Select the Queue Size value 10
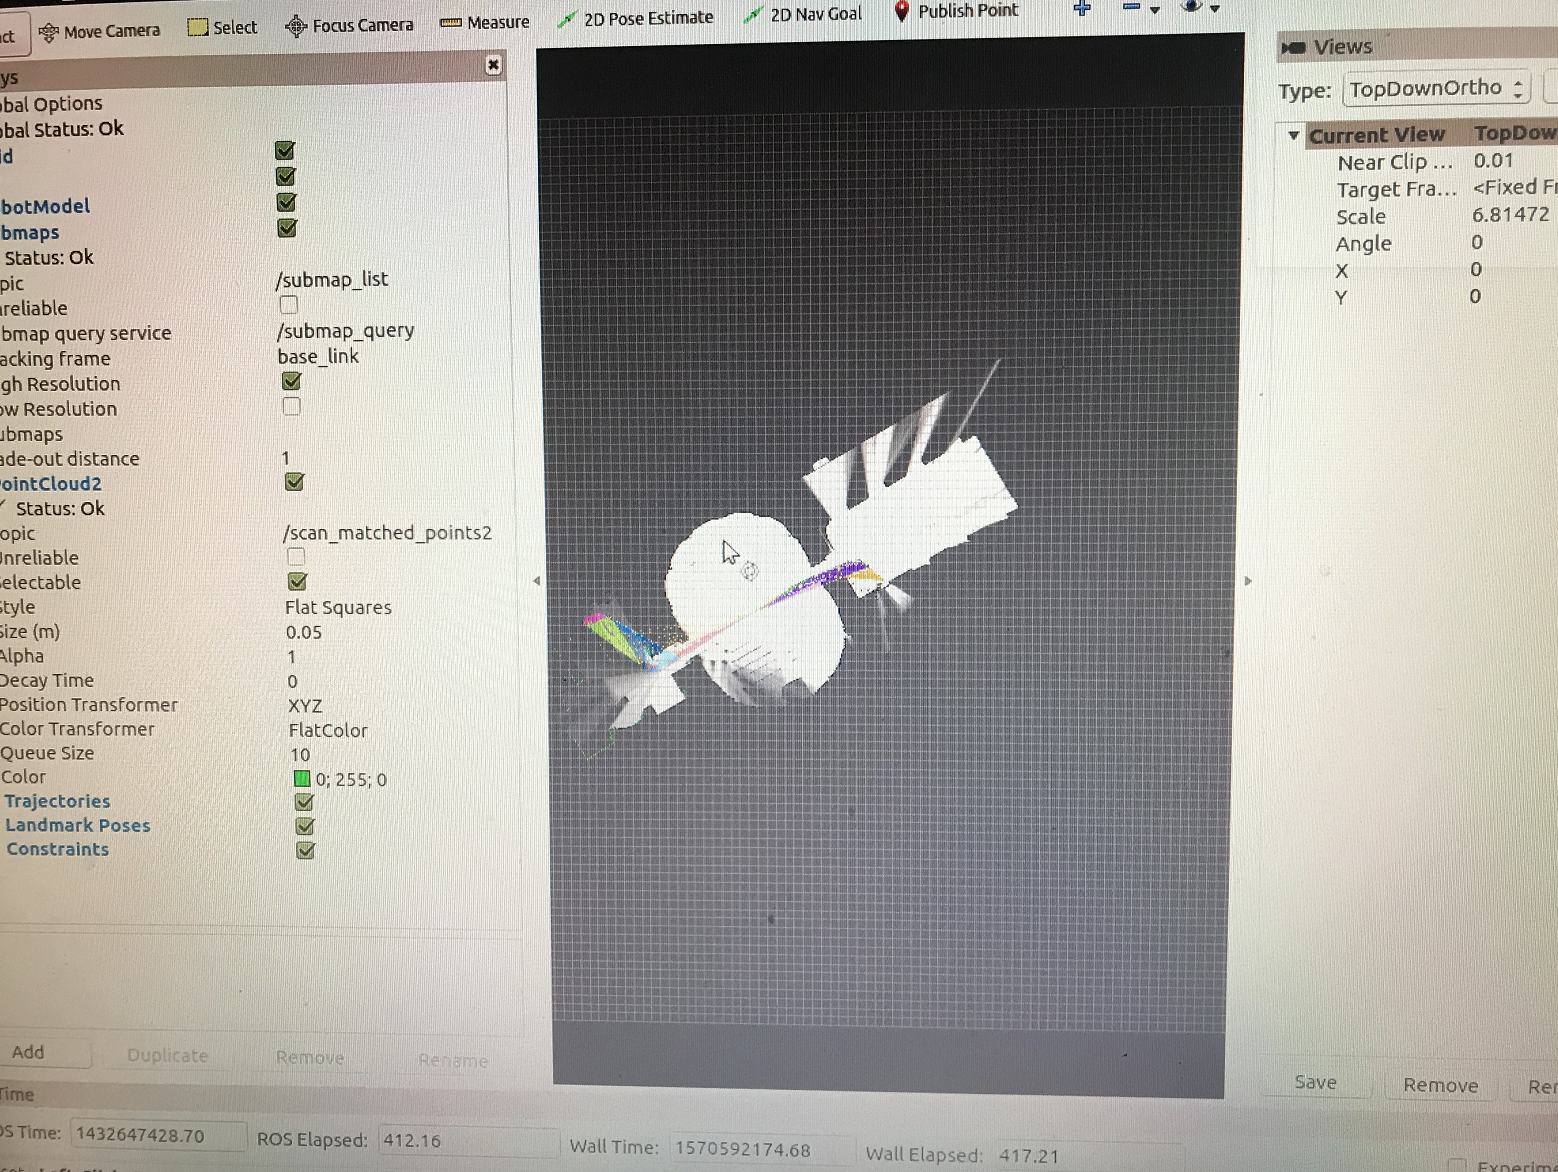The width and height of the screenshot is (1558, 1172). coord(300,755)
